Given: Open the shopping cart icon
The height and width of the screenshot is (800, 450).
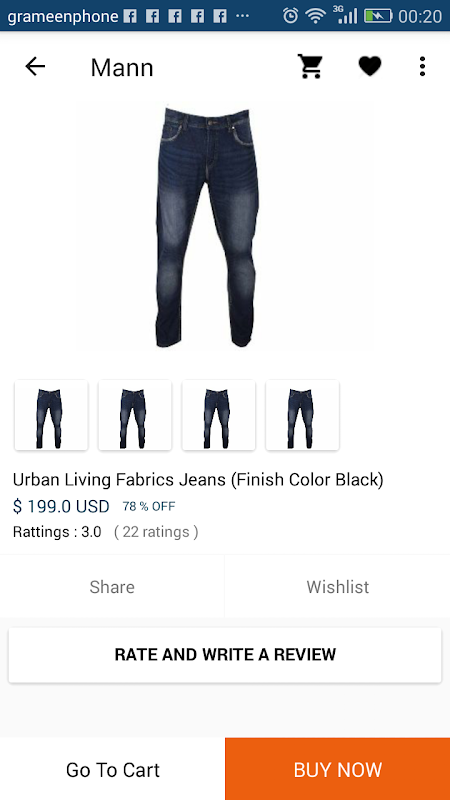Looking at the screenshot, I should pyautogui.click(x=311, y=66).
